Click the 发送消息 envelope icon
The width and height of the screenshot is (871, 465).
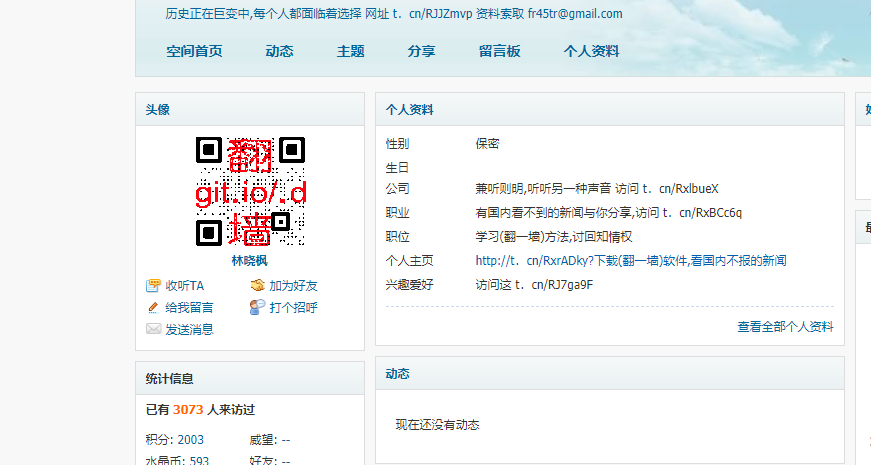(153, 329)
